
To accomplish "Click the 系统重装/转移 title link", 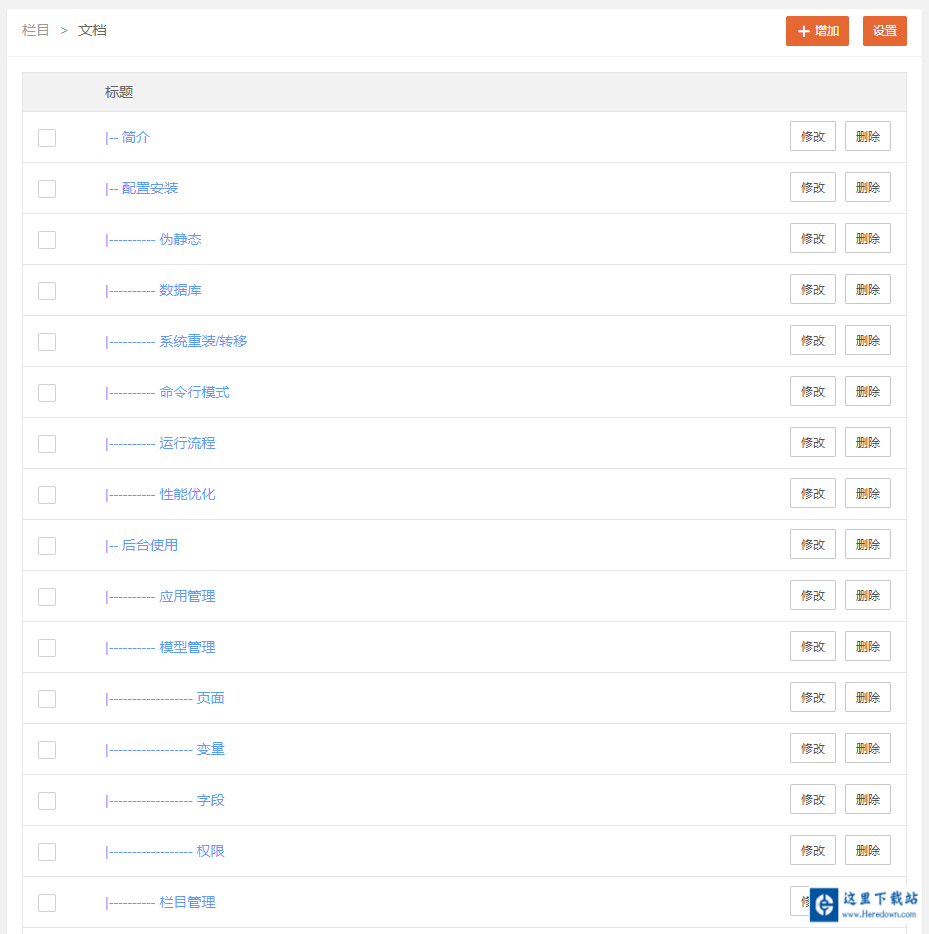I will (203, 341).
